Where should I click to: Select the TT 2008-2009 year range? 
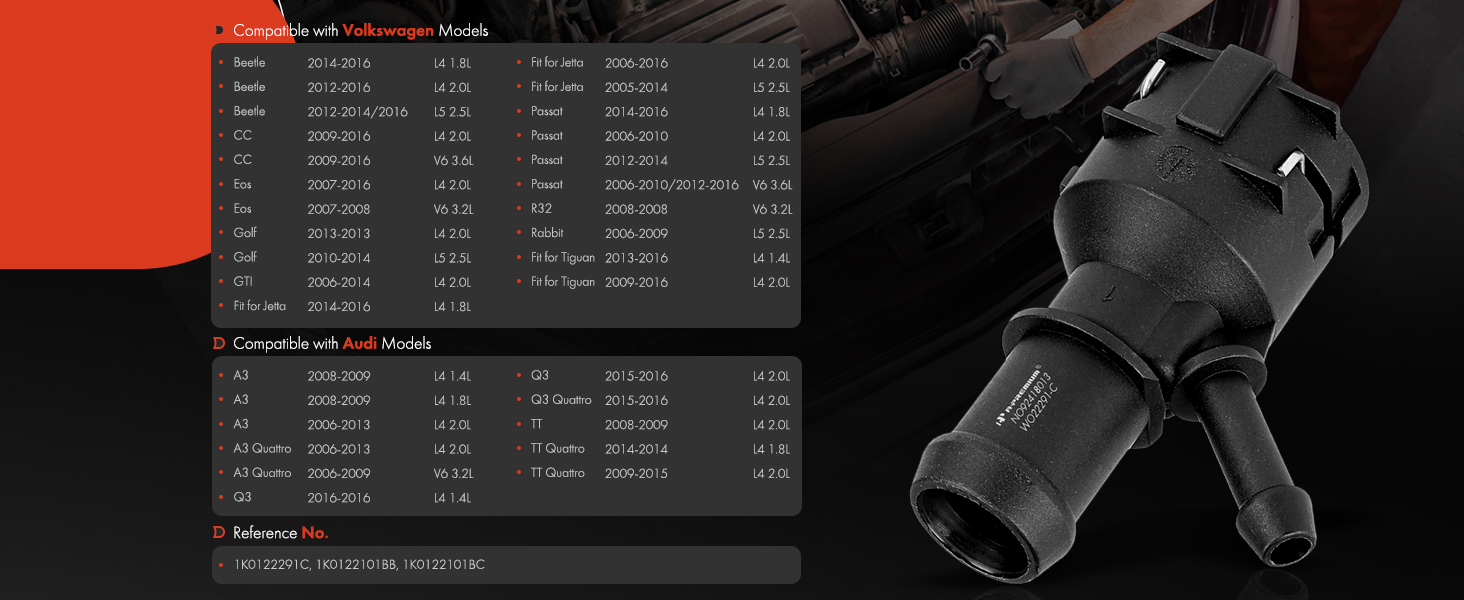coord(636,425)
